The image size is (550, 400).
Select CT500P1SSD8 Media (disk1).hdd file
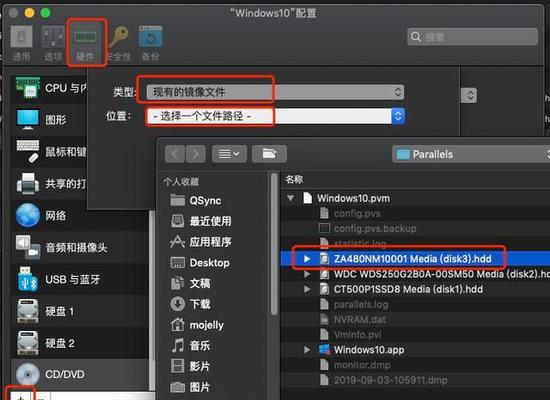tap(415, 289)
